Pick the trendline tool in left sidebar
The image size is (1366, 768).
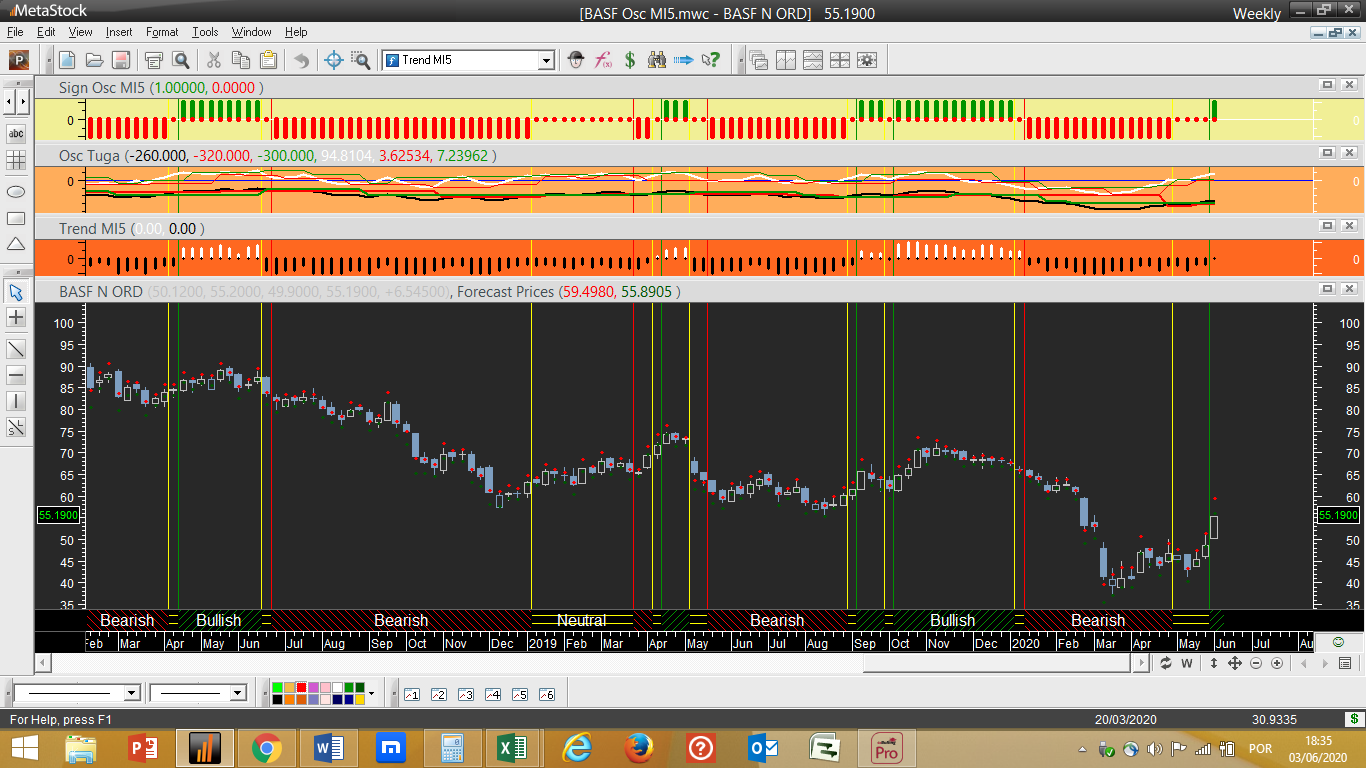click(x=16, y=348)
